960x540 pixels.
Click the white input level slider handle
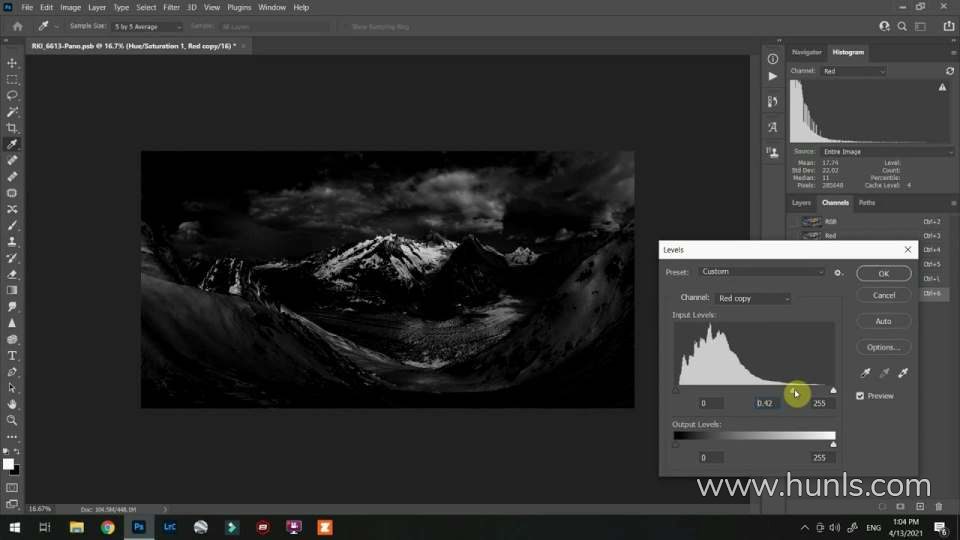click(833, 390)
